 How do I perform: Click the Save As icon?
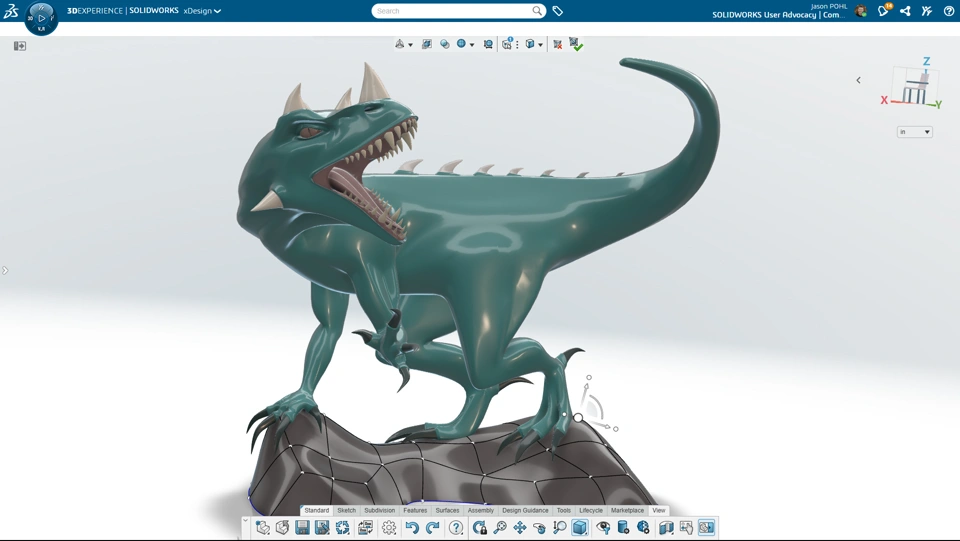[x=322, y=528]
